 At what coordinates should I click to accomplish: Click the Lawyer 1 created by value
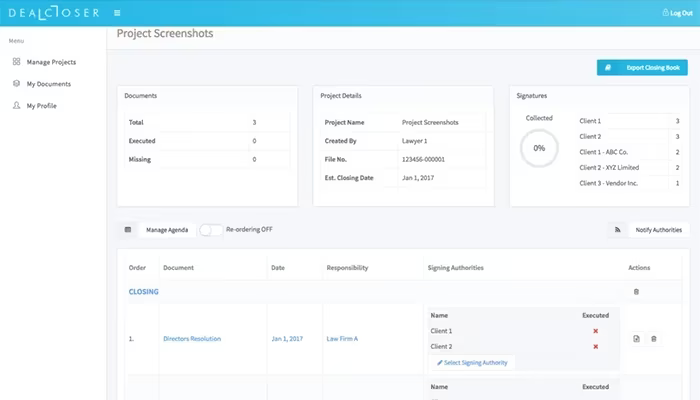click(414, 141)
